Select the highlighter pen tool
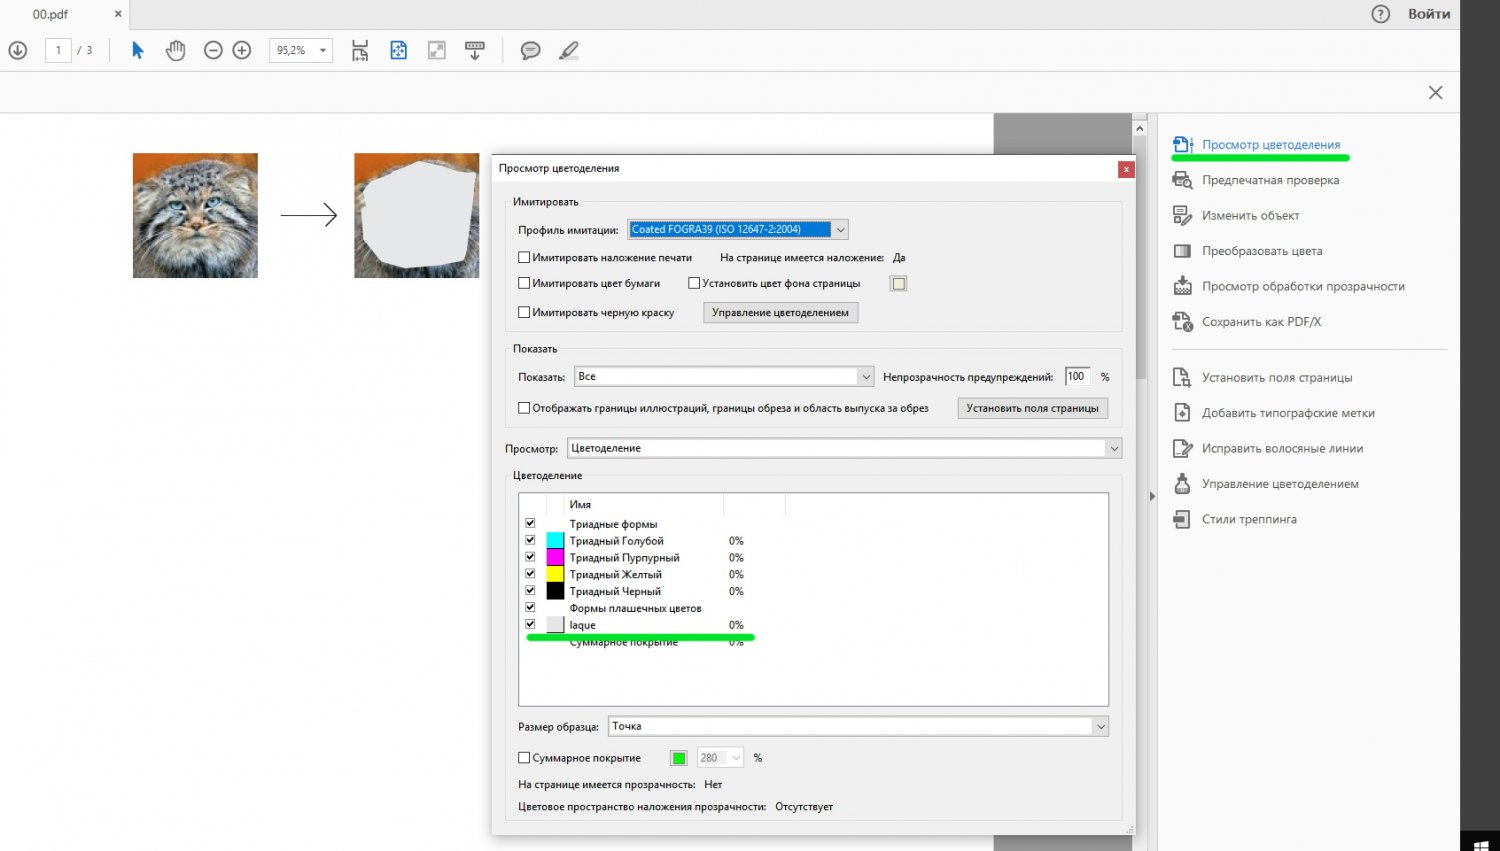1500x851 pixels. click(568, 50)
